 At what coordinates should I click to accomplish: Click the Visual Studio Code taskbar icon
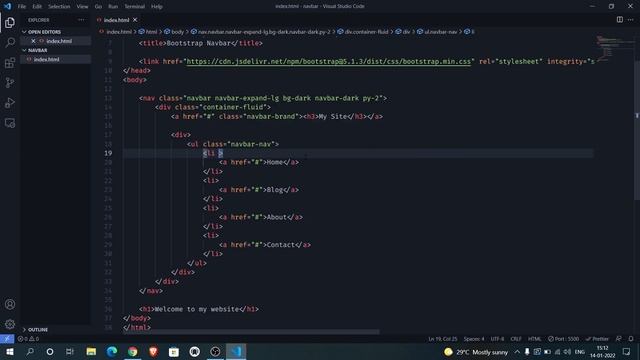coord(236,351)
